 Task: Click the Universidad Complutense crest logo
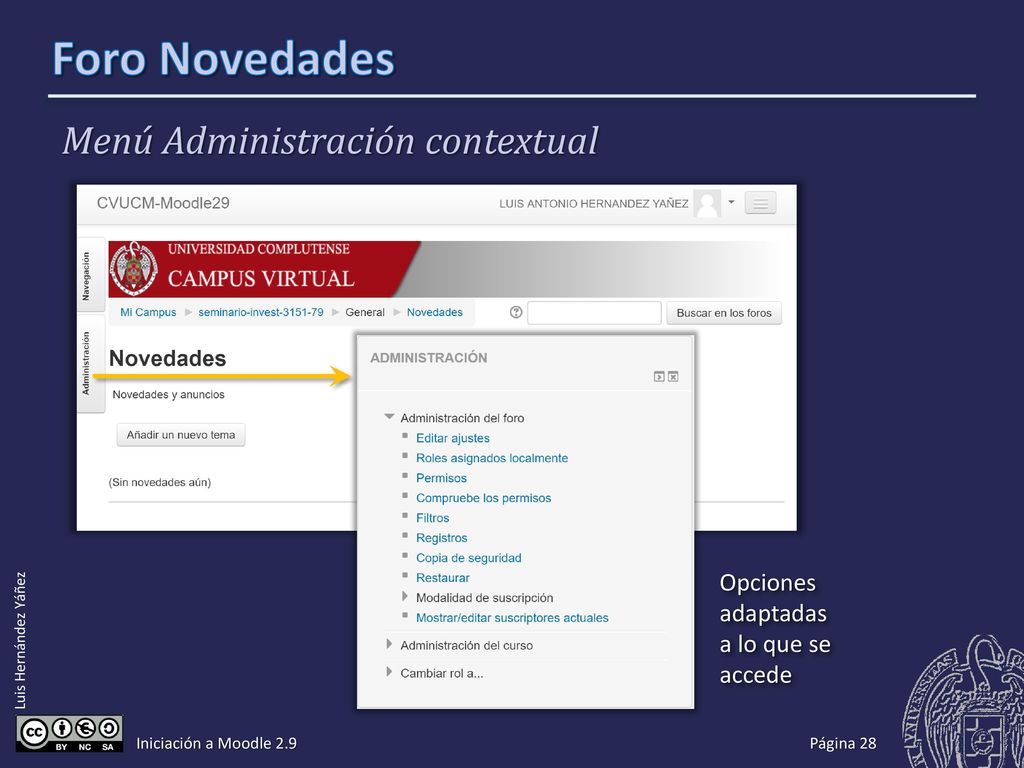[x=134, y=268]
